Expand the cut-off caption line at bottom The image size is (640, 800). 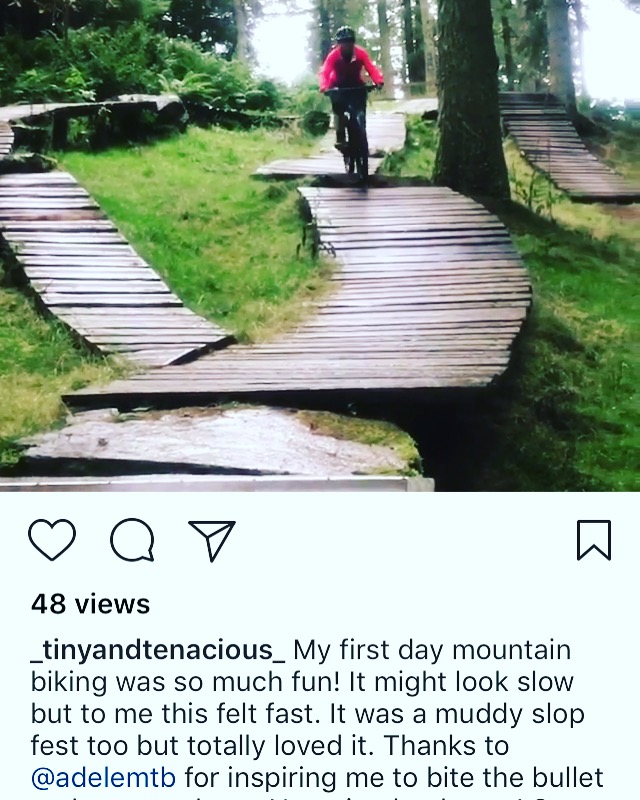tap(316, 797)
